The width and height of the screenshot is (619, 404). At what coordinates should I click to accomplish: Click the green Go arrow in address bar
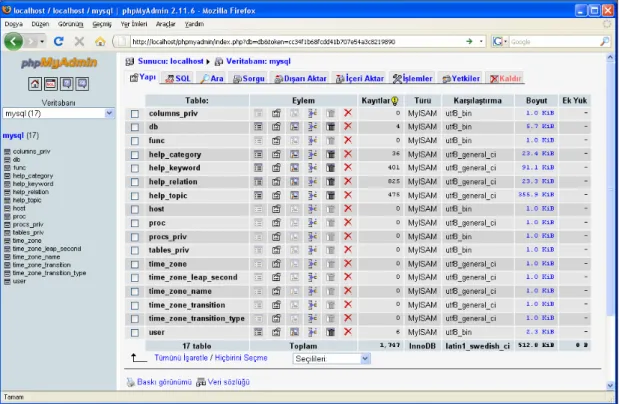coord(469,41)
